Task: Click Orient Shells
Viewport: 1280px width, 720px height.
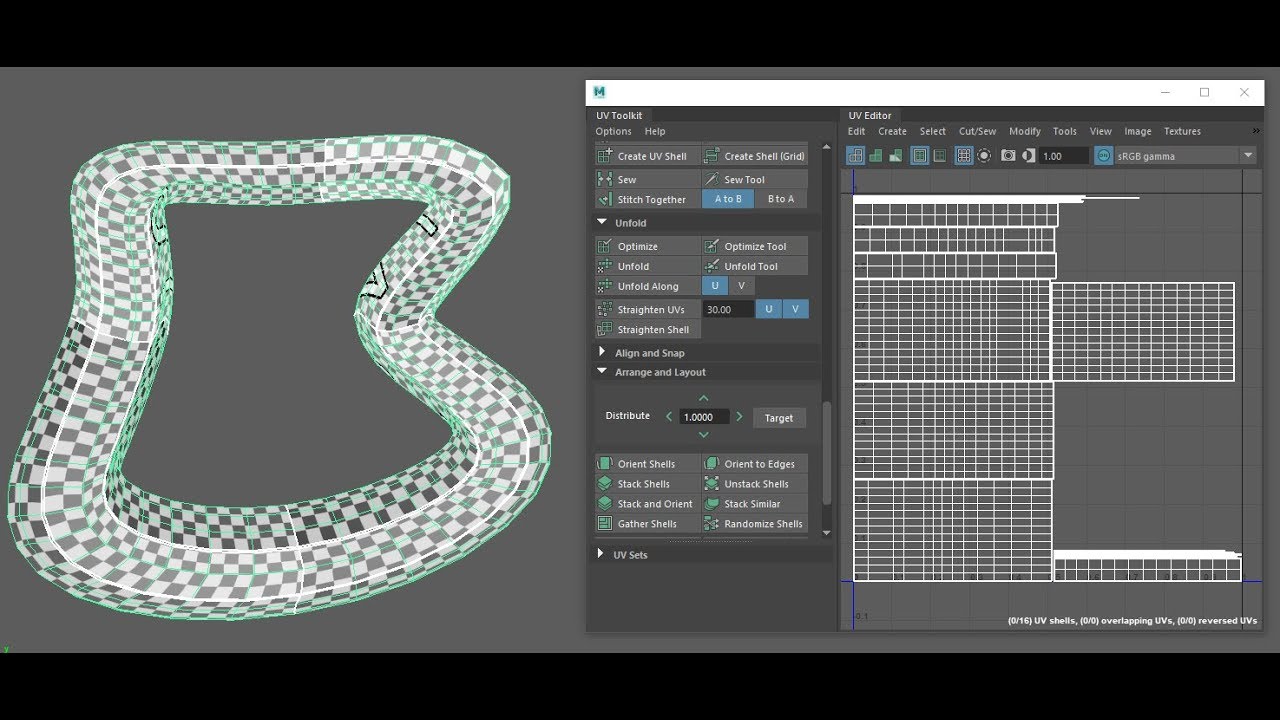Action: [648, 464]
